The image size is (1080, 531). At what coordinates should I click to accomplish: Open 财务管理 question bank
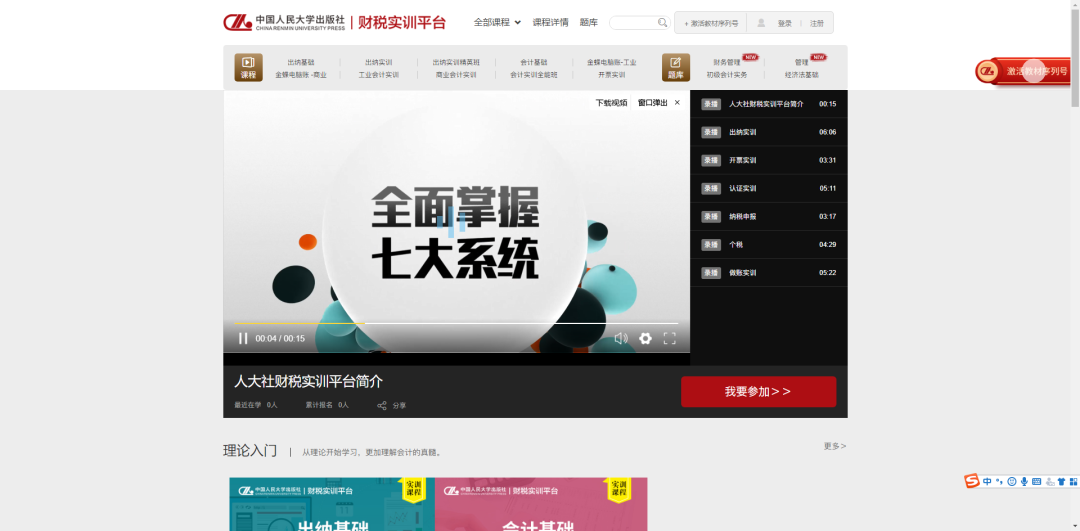(x=727, y=62)
